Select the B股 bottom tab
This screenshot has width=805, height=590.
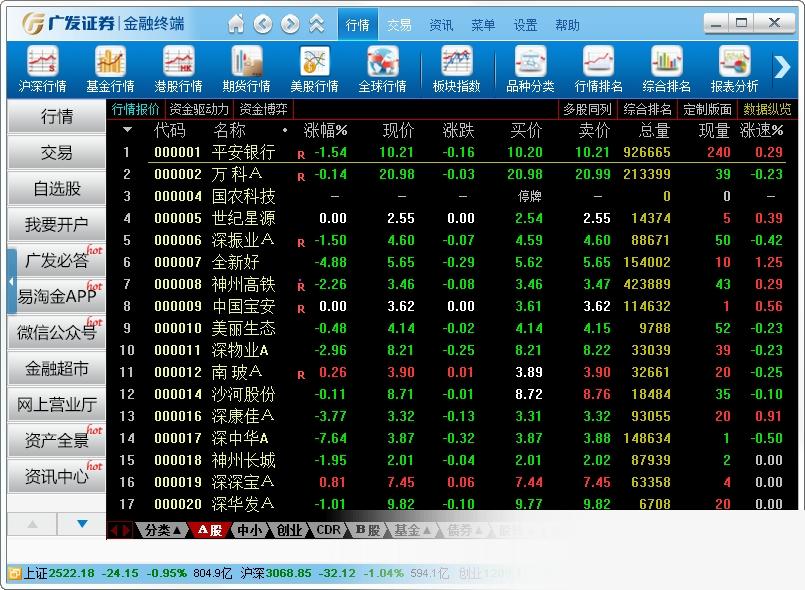click(368, 530)
